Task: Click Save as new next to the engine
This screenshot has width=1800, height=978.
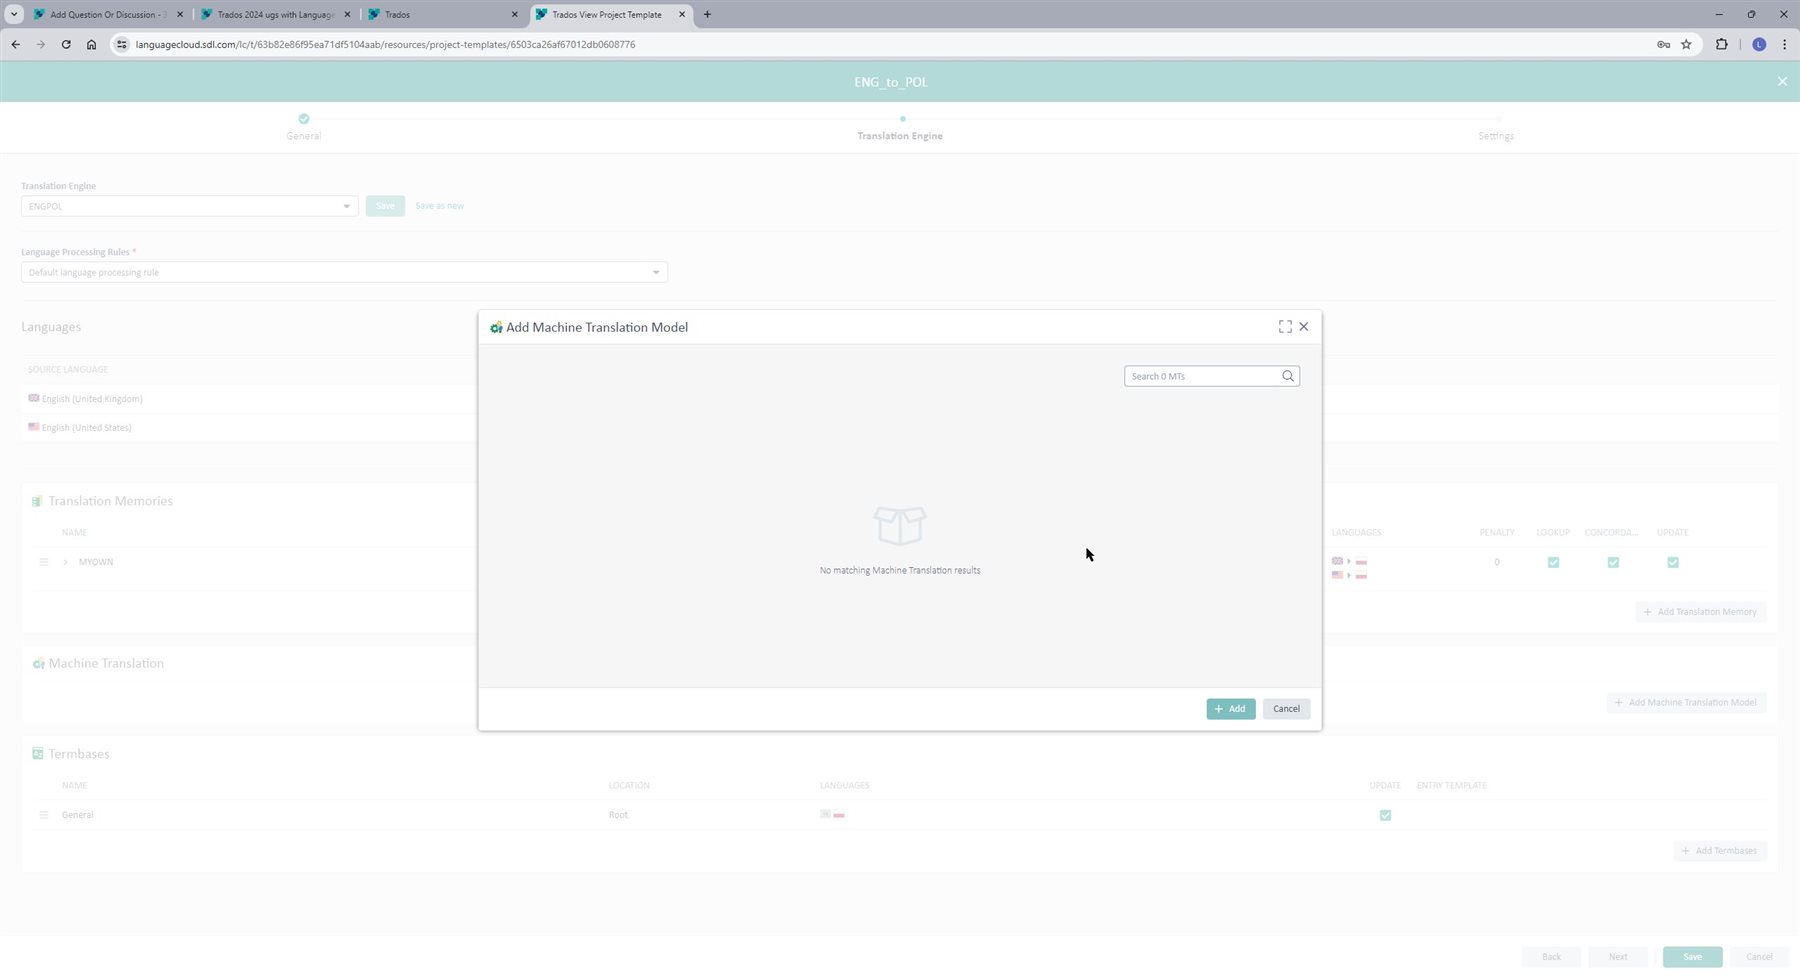Action: pos(439,205)
